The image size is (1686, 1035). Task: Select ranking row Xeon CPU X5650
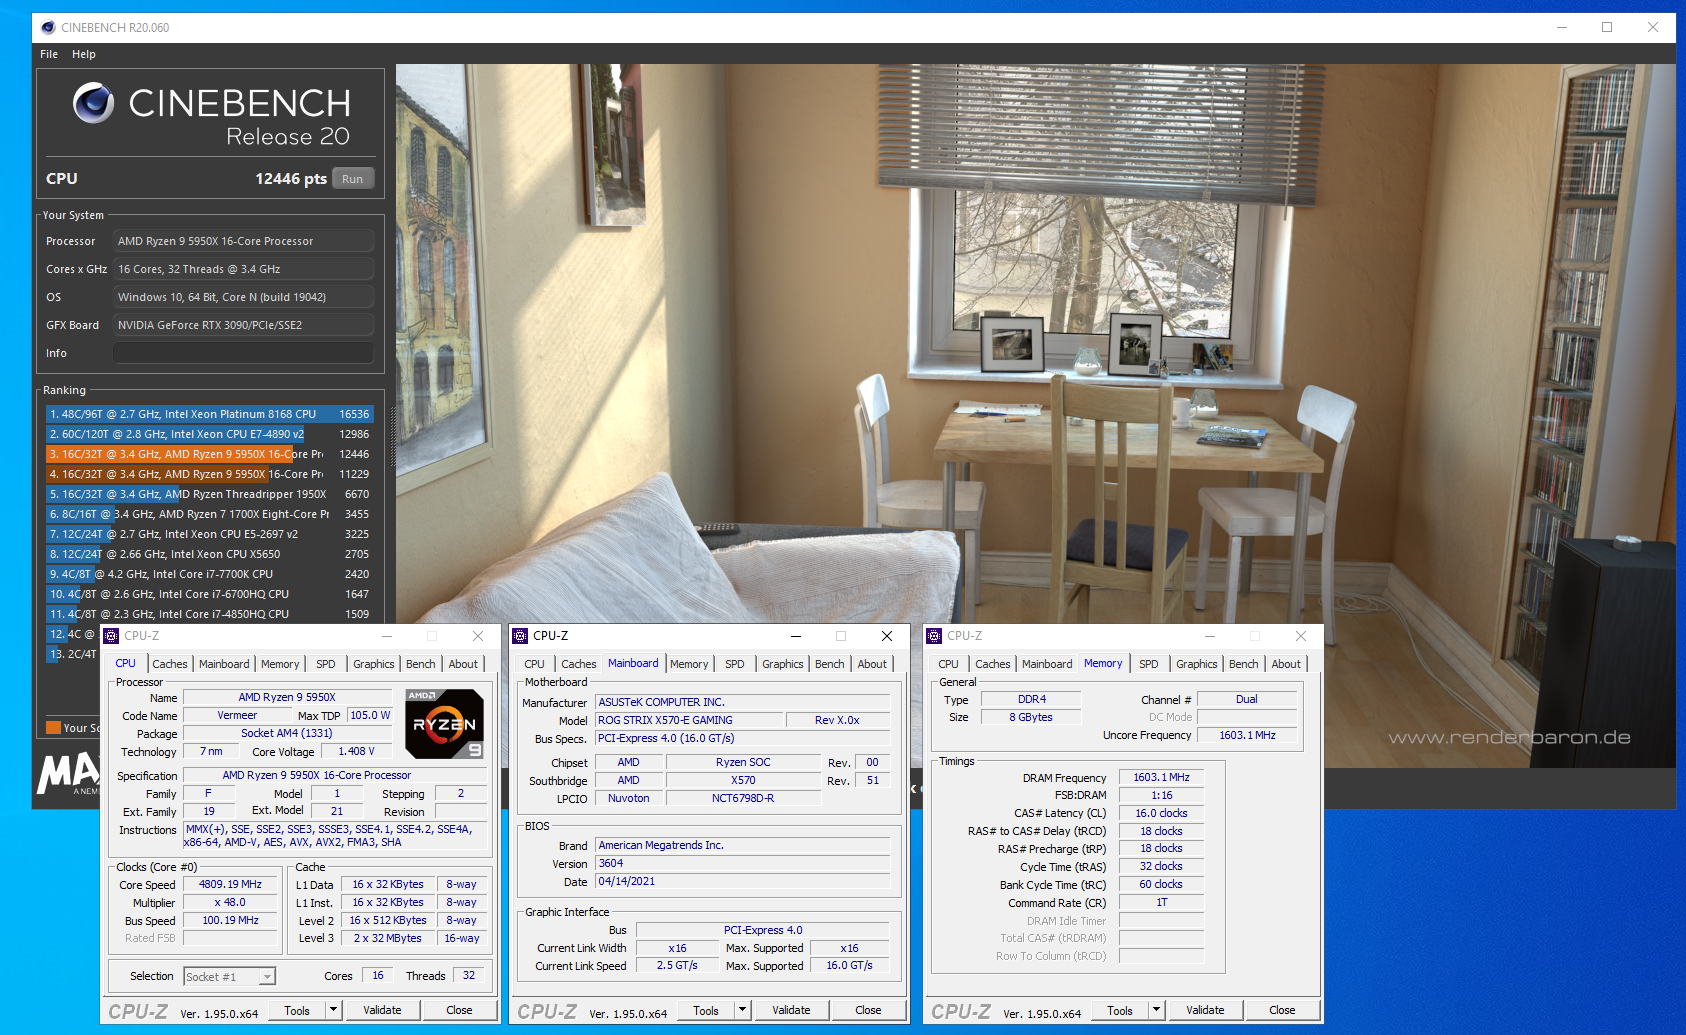(x=210, y=554)
